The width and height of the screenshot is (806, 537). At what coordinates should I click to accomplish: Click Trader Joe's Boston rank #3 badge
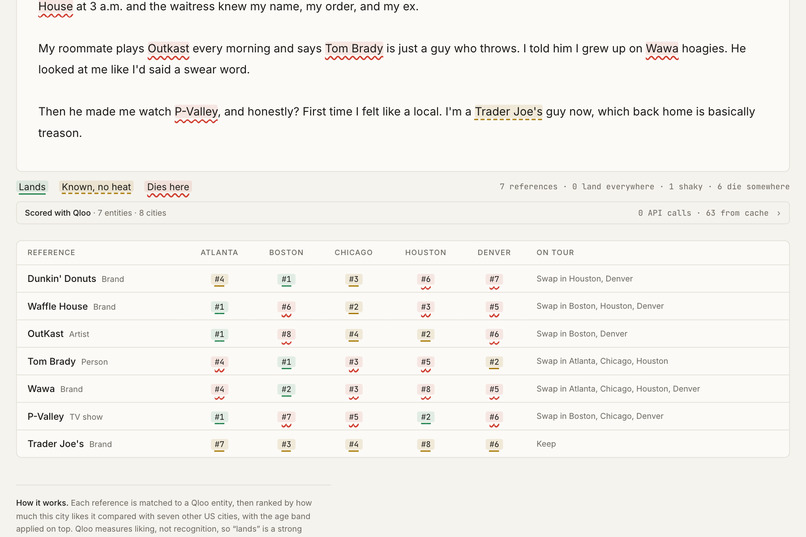click(286, 444)
